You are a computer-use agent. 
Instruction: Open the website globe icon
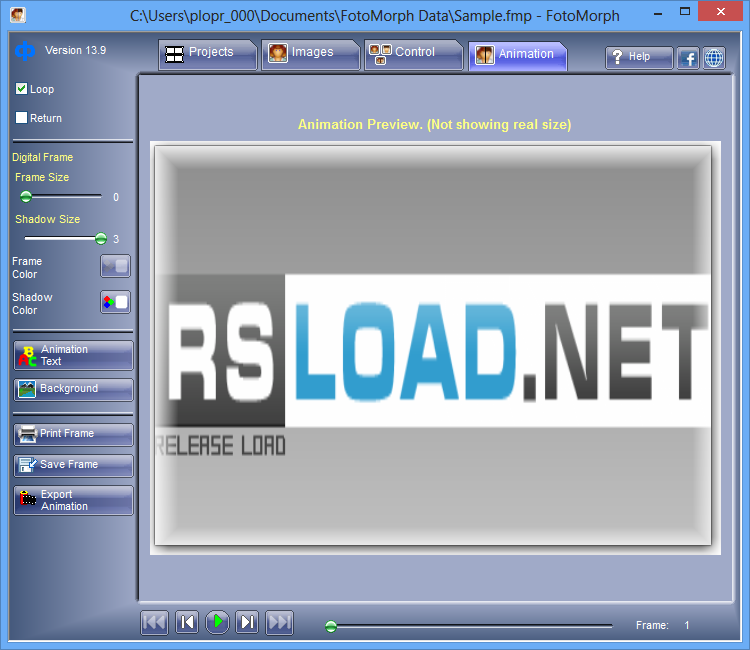[x=714, y=58]
